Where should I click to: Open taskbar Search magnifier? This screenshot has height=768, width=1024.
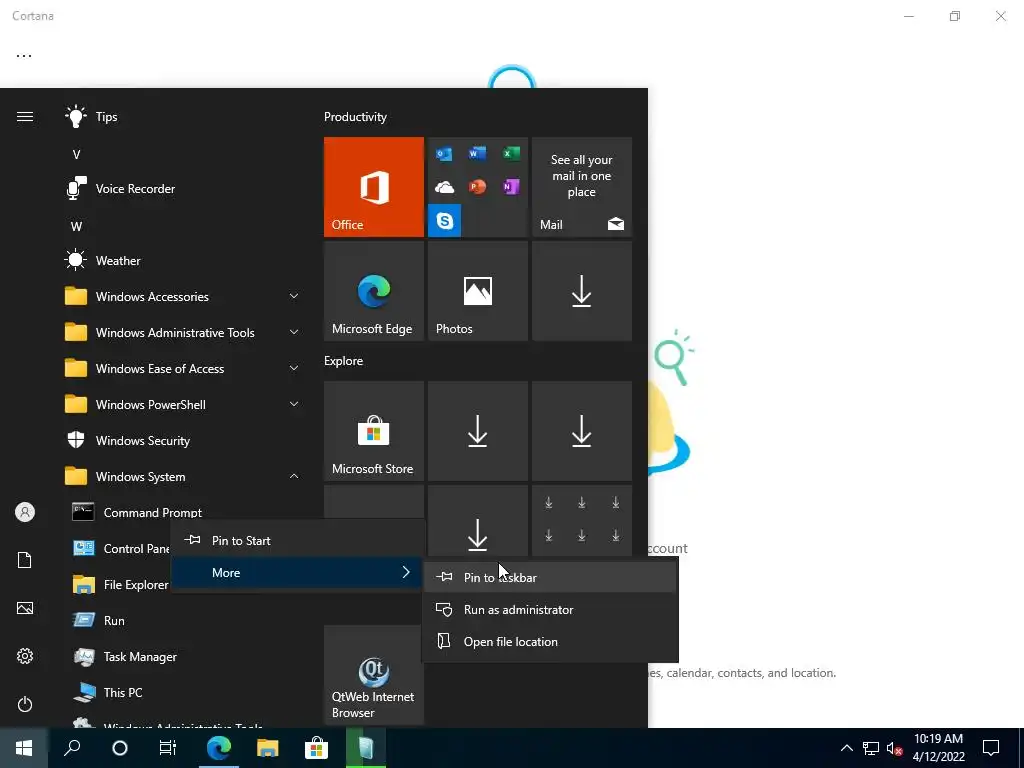72,748
